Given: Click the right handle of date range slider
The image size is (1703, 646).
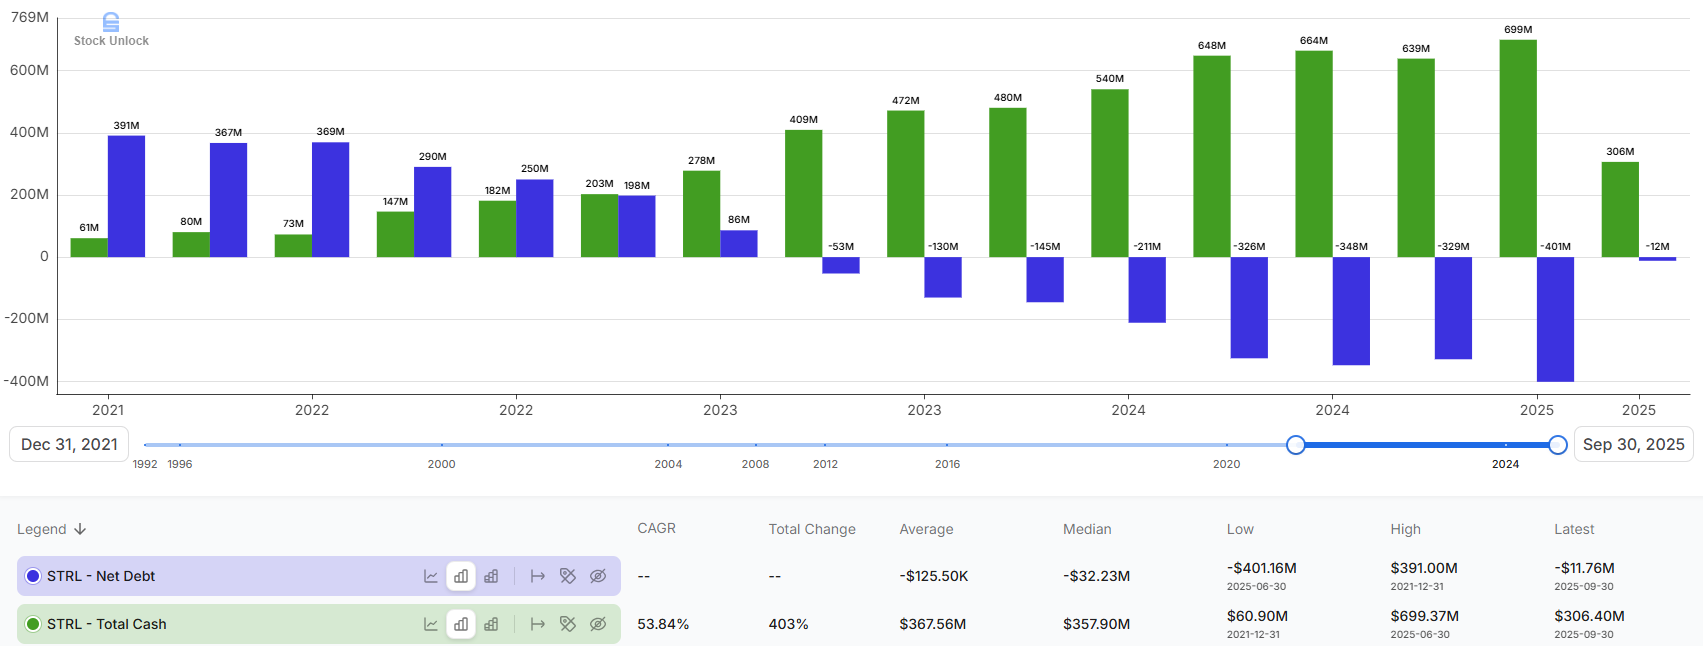Looking at the screenshot, I should [x=1558, y=445].
